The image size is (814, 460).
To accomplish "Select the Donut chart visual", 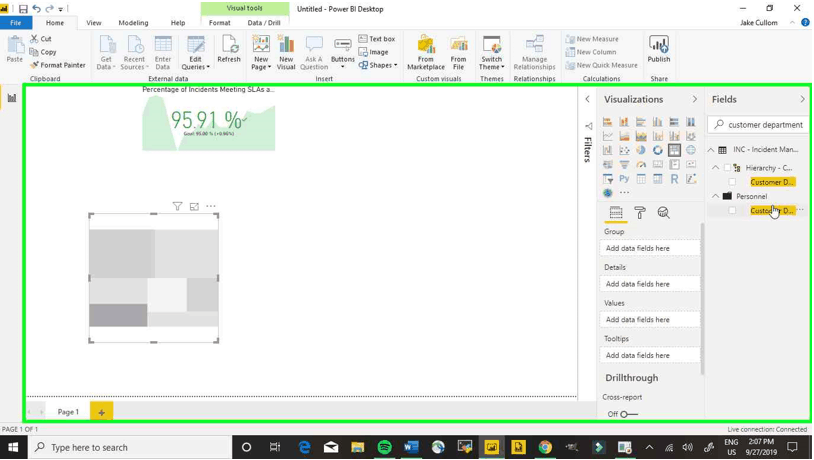I will [x=657, y=150].
